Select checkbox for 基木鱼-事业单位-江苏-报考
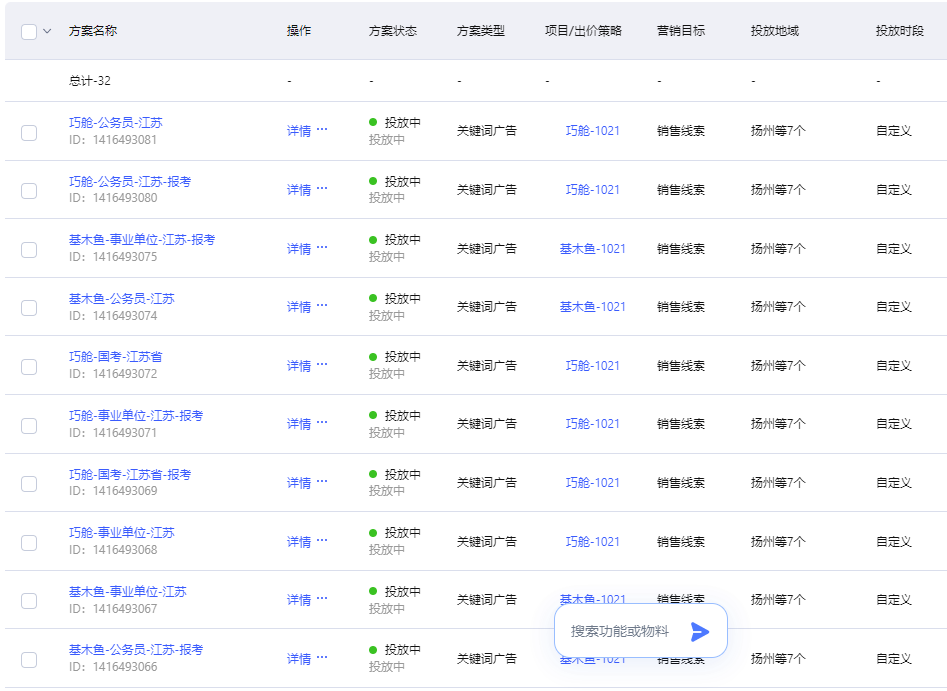 click(x=29, y=249)
